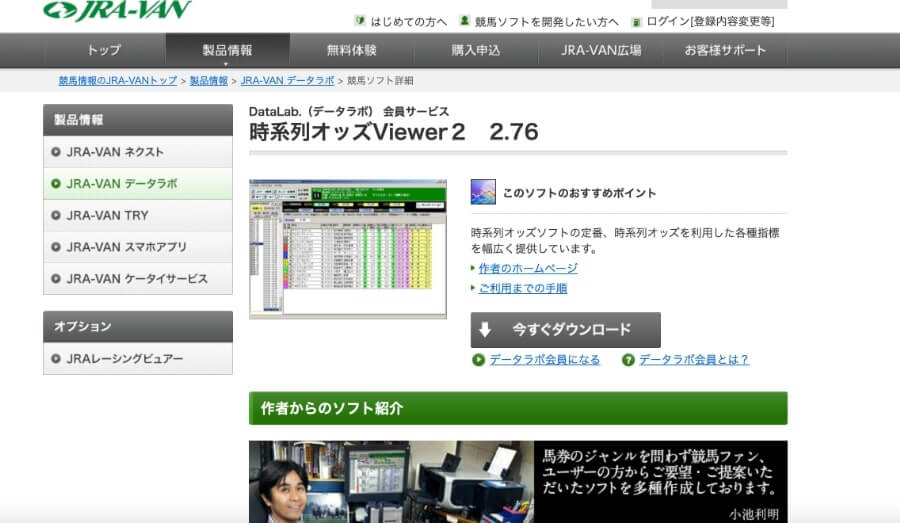The height and width of the screenshot is (523, 900).
Task: Click the 製品情報 breadcrumb link
Action: click(208, 81)
